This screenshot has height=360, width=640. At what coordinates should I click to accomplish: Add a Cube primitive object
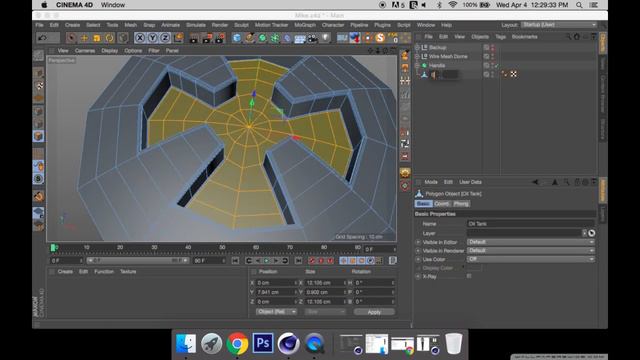tap(237, 38)
